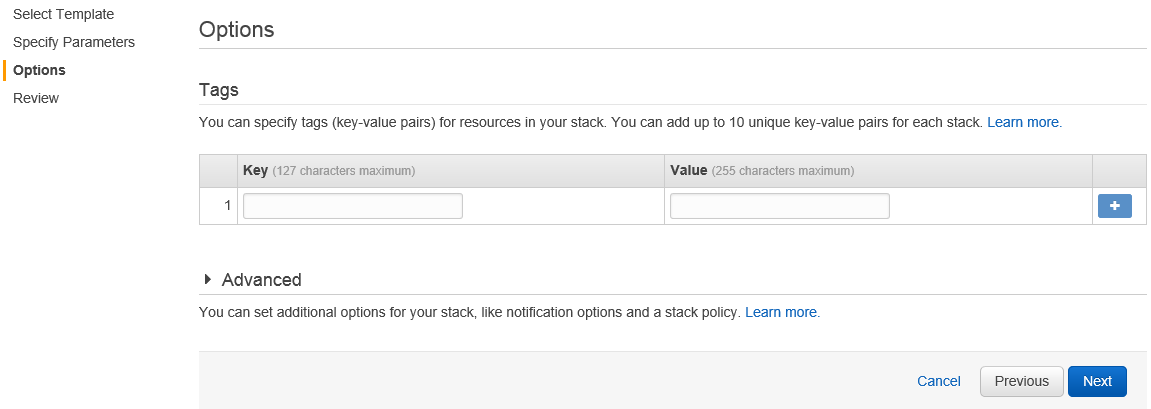Image resolution: width=1151 pixels, height=409 pixels.
Task: Open Learn more link about advanced options
Action: click(x=783, y=312)
